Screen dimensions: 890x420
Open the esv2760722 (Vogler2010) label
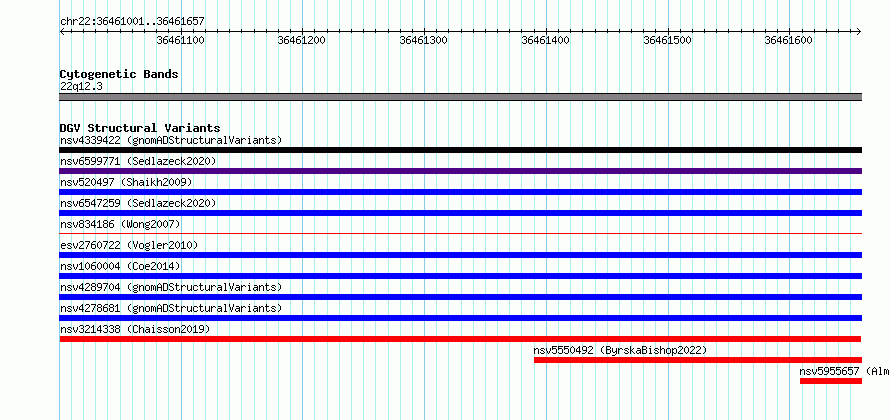129,245
